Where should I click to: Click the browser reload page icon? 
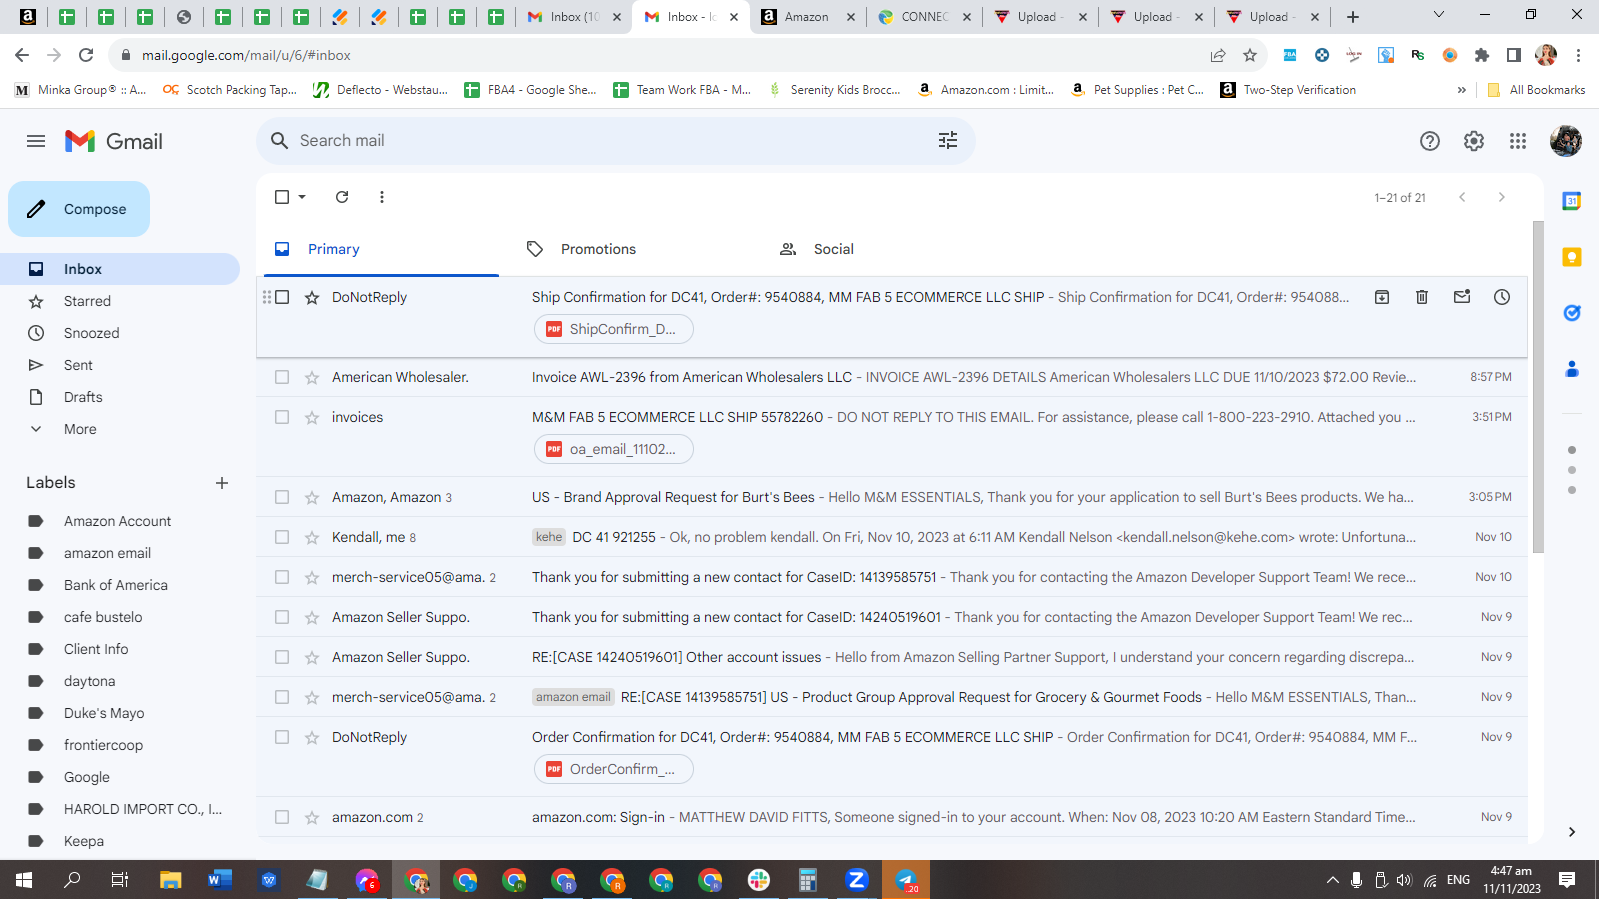coord(86,55)
